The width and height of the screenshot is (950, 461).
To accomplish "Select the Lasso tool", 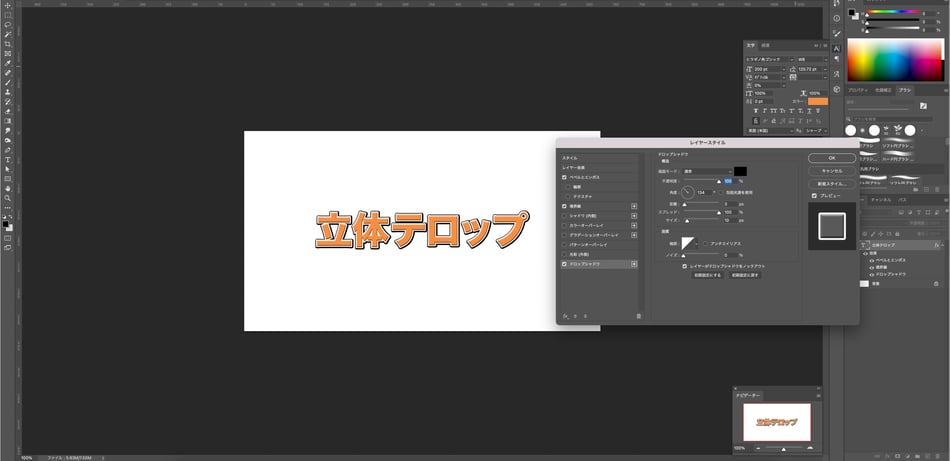I will pos(8,25).
